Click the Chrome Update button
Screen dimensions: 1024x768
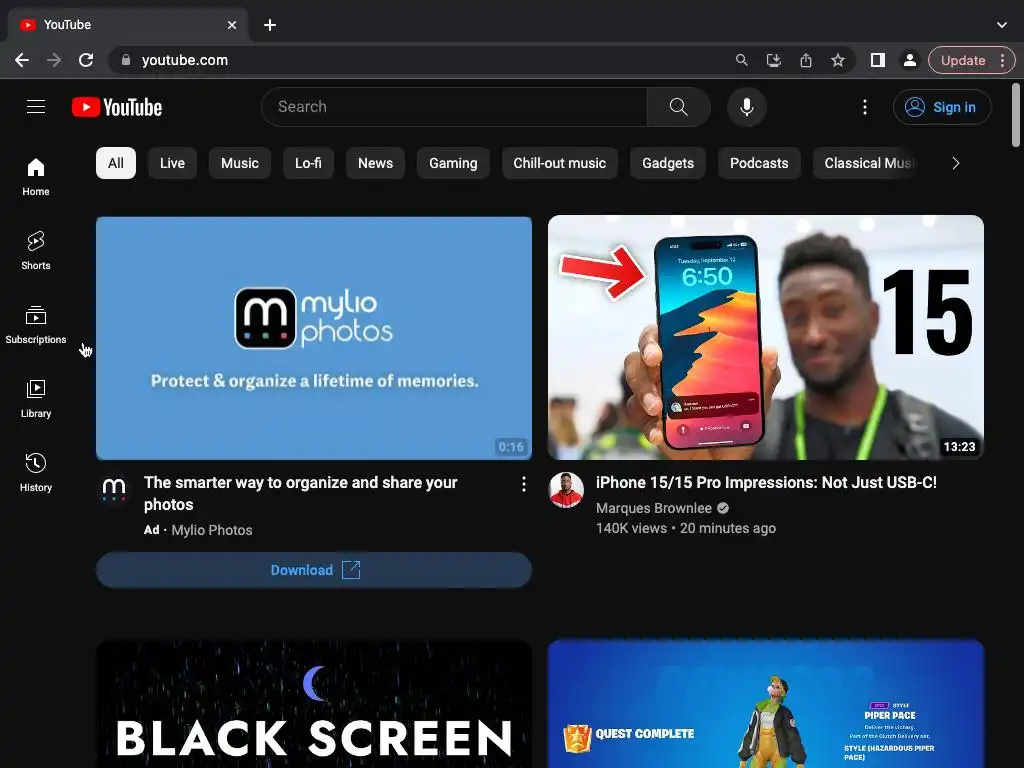point(963,60)
